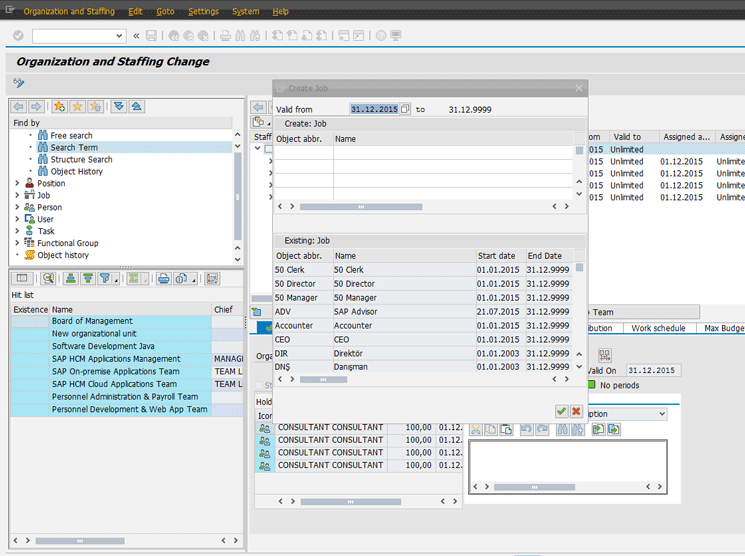Click the print icon in hit list toolbar

[x=163, y=279]
